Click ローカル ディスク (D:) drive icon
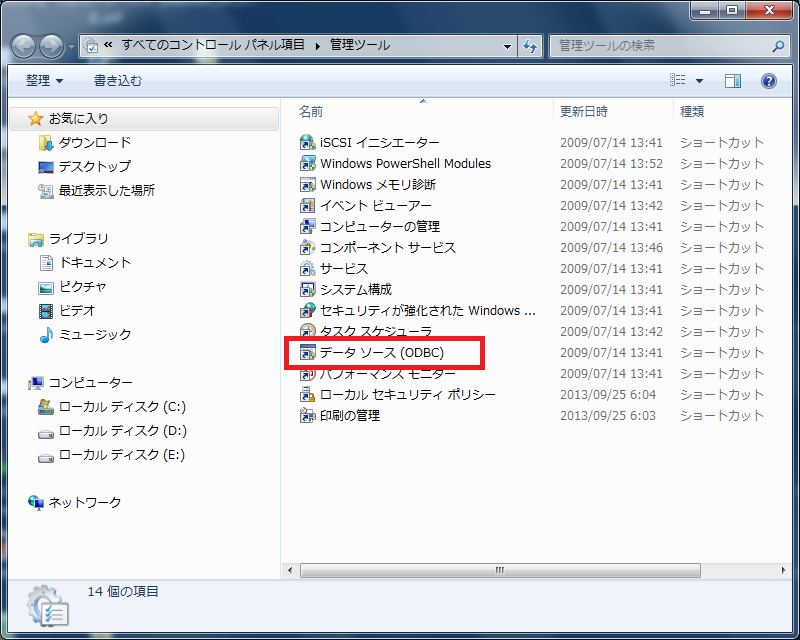The image size is (800, 640). click(46, 434)
